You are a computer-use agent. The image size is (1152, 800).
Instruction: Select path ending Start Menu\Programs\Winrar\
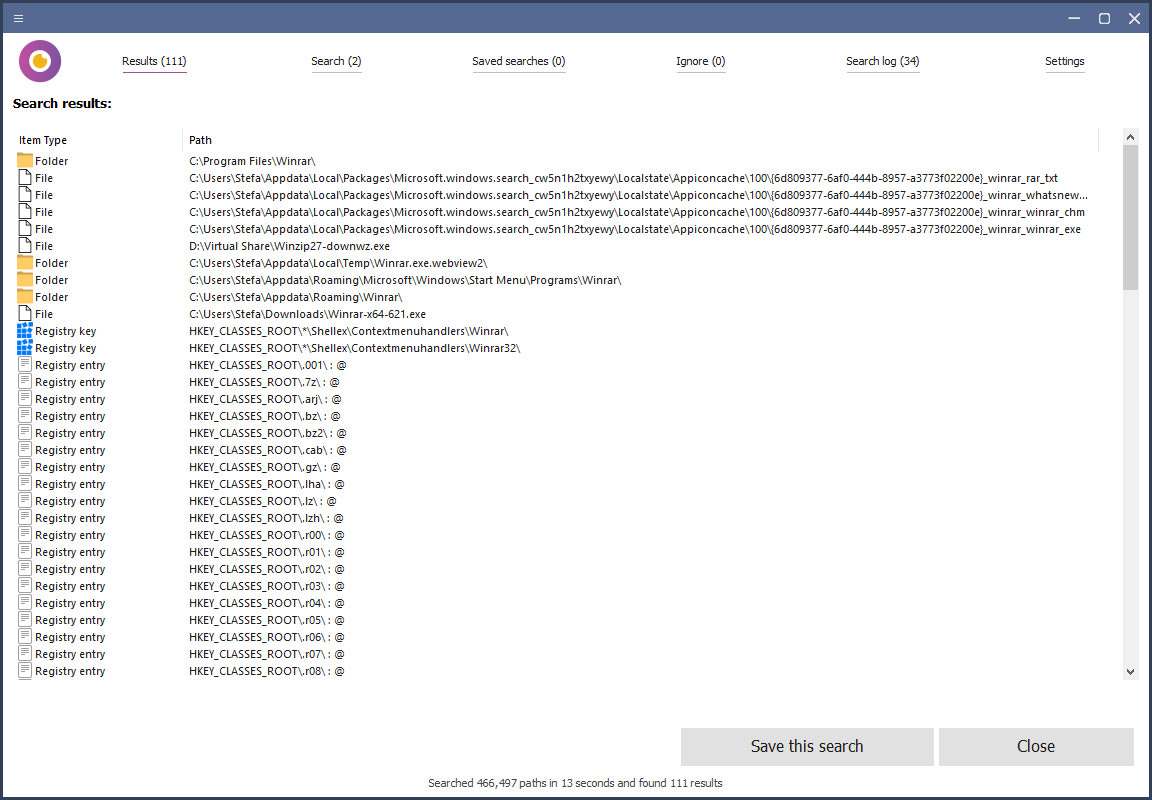[x=405, y=280]
